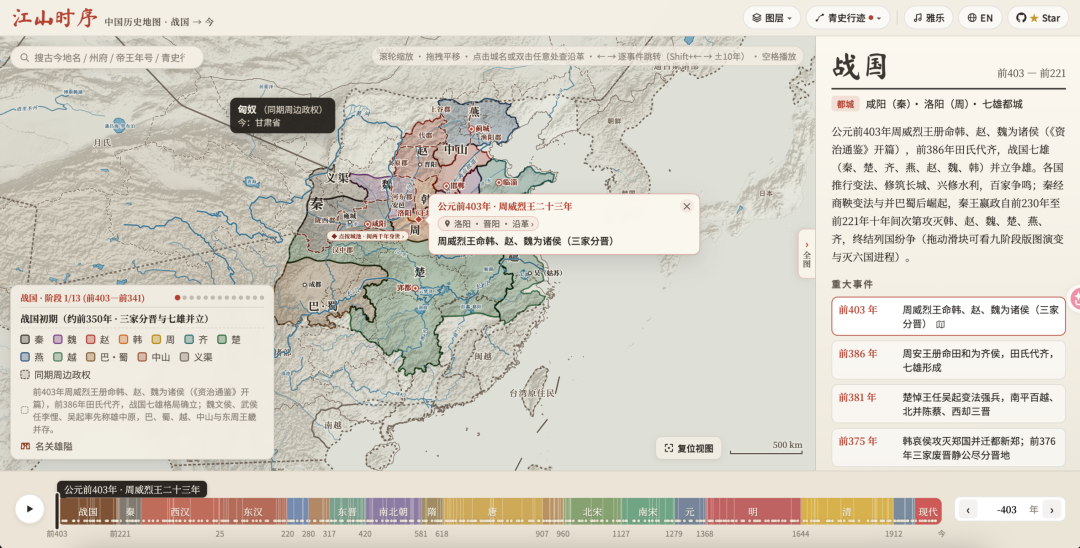
Task: Select the 前375年 韩灭郑 event card
Action: point(948,447)
